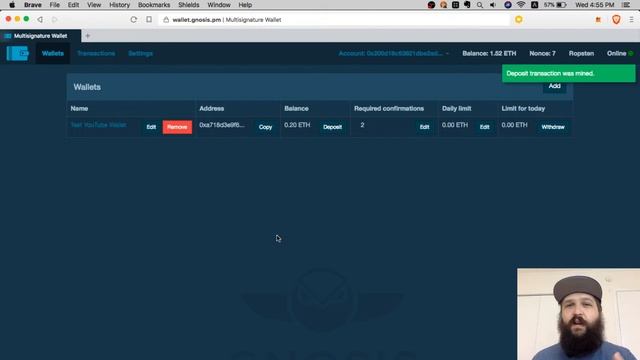Click the keyboard input source A icon
The image size is (640, 360).
534,5
